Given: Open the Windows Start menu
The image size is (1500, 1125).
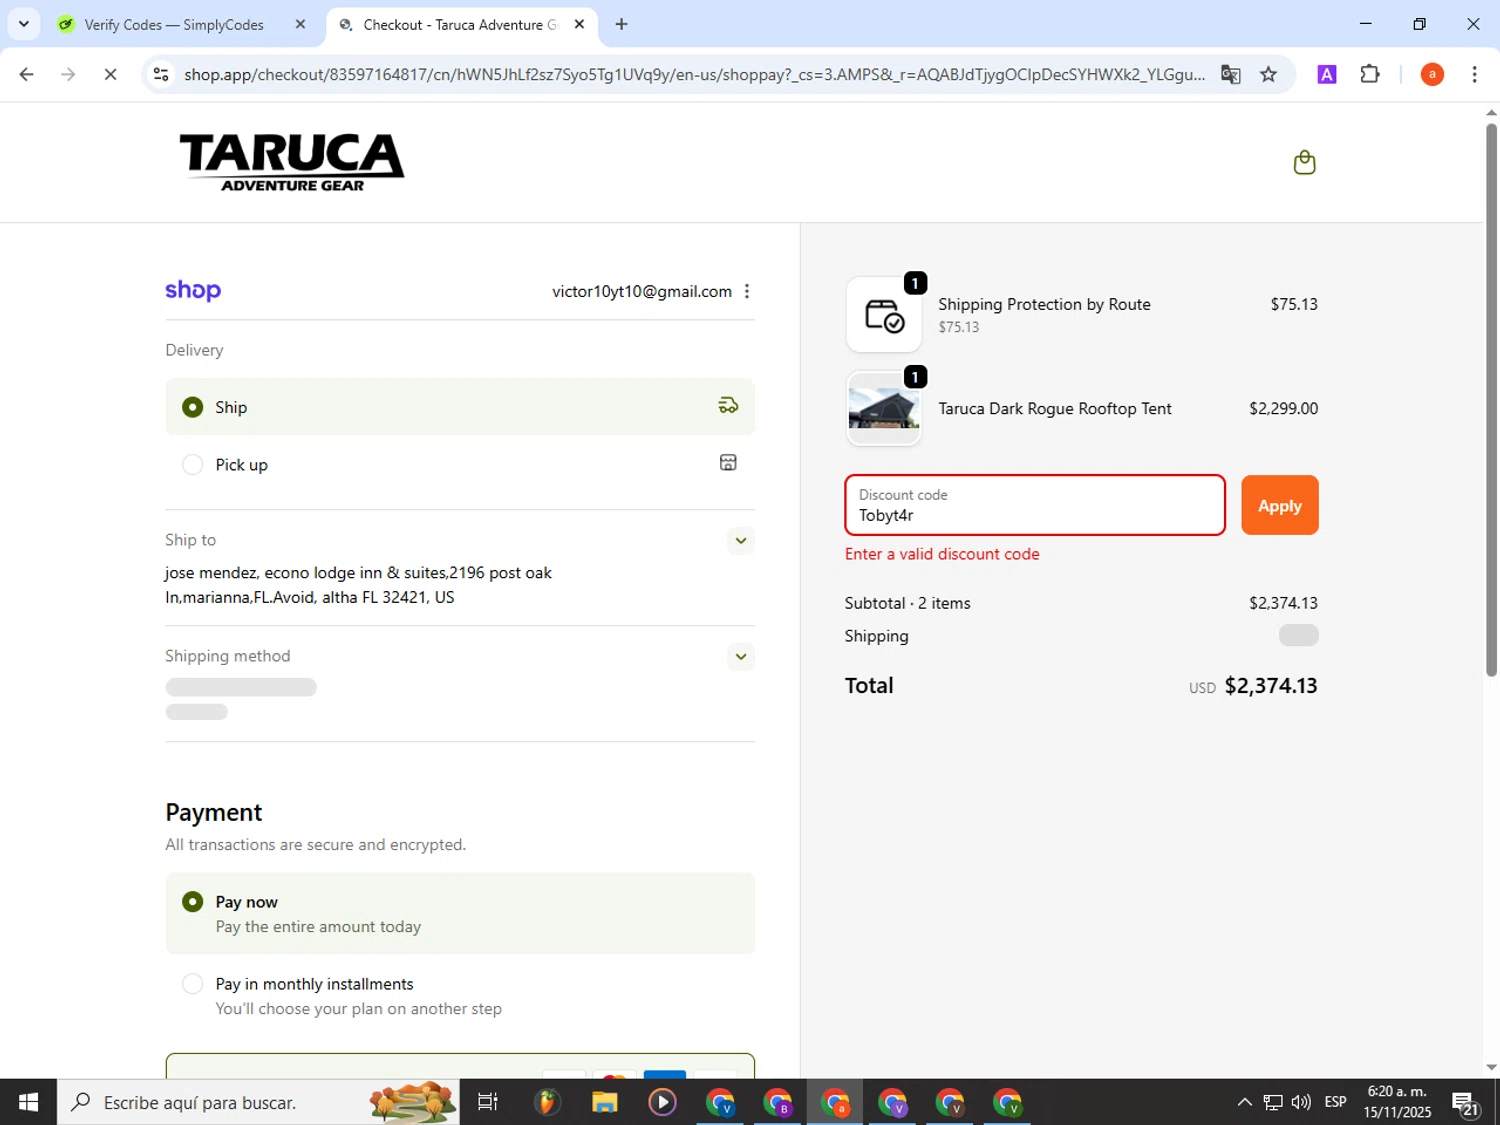Looking at the screenshot, I should pyautogui.click(x=28, y=1102).
